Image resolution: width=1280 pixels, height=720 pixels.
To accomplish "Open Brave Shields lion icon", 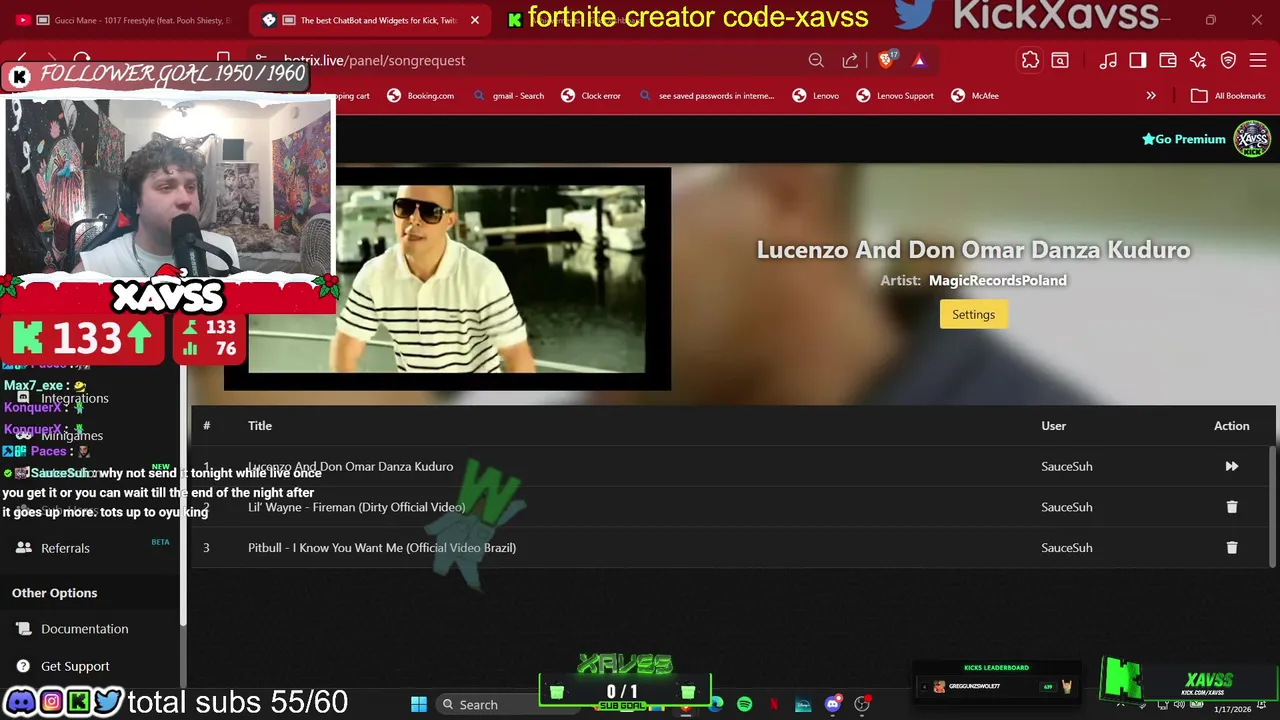I will (x=886, y=61).
